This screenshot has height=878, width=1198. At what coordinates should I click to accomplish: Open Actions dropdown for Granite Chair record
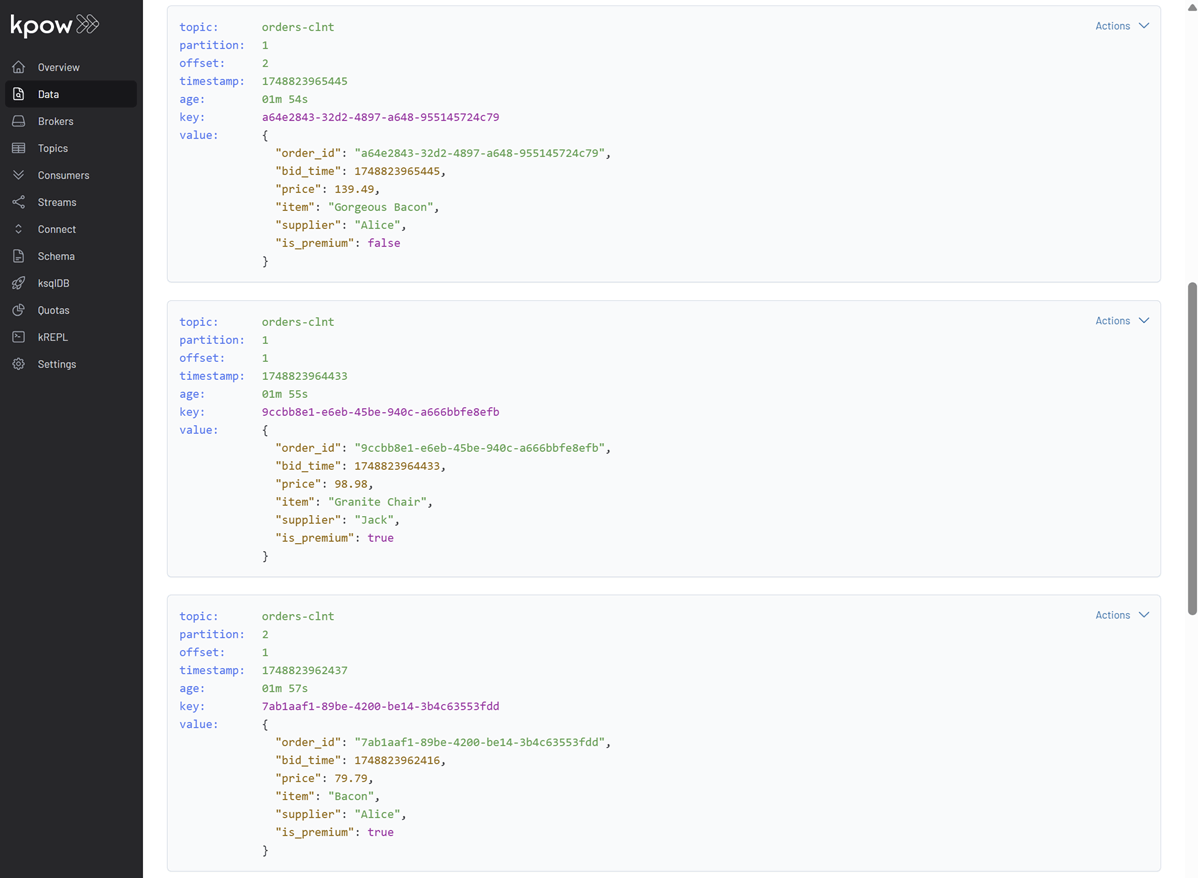pyautogui.click(x=1121, y=321)
